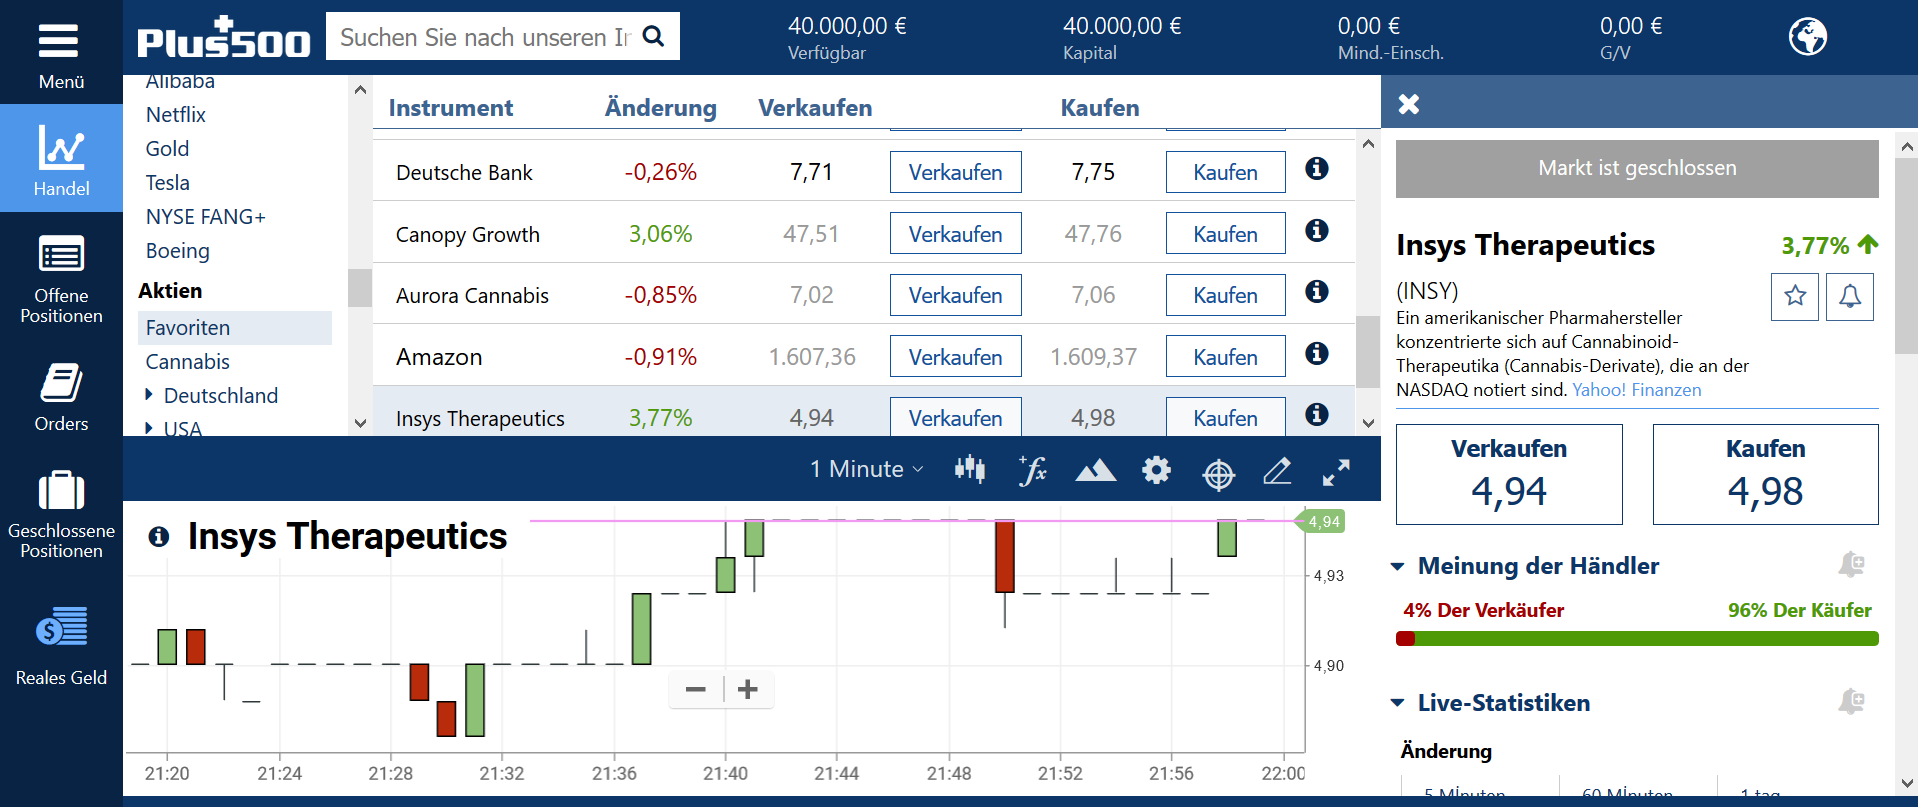Select the pencil drawing tool

1277,470
